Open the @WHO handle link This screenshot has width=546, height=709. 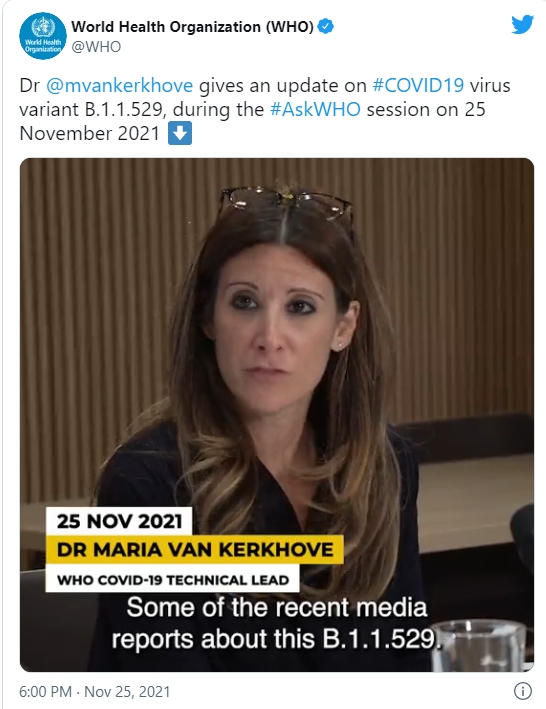96,47
